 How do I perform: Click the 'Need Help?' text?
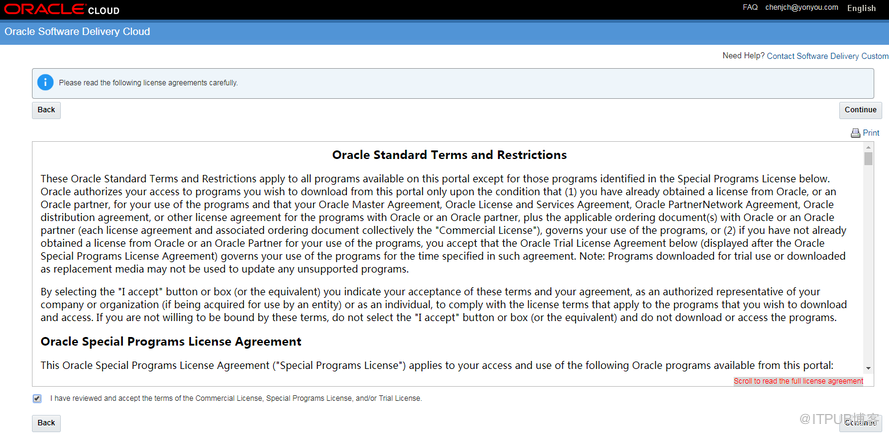point(743,56)
